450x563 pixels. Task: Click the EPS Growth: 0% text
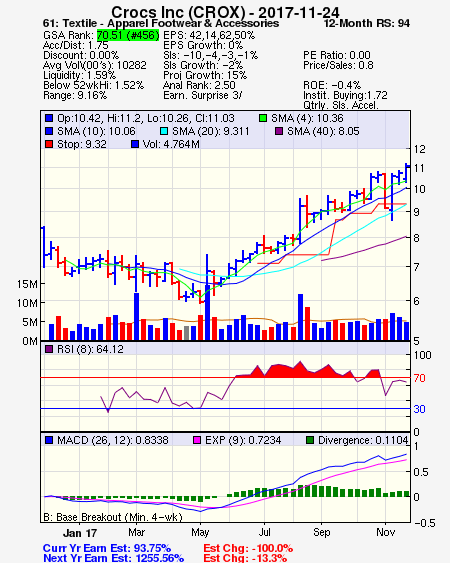(x=203, y=45)
